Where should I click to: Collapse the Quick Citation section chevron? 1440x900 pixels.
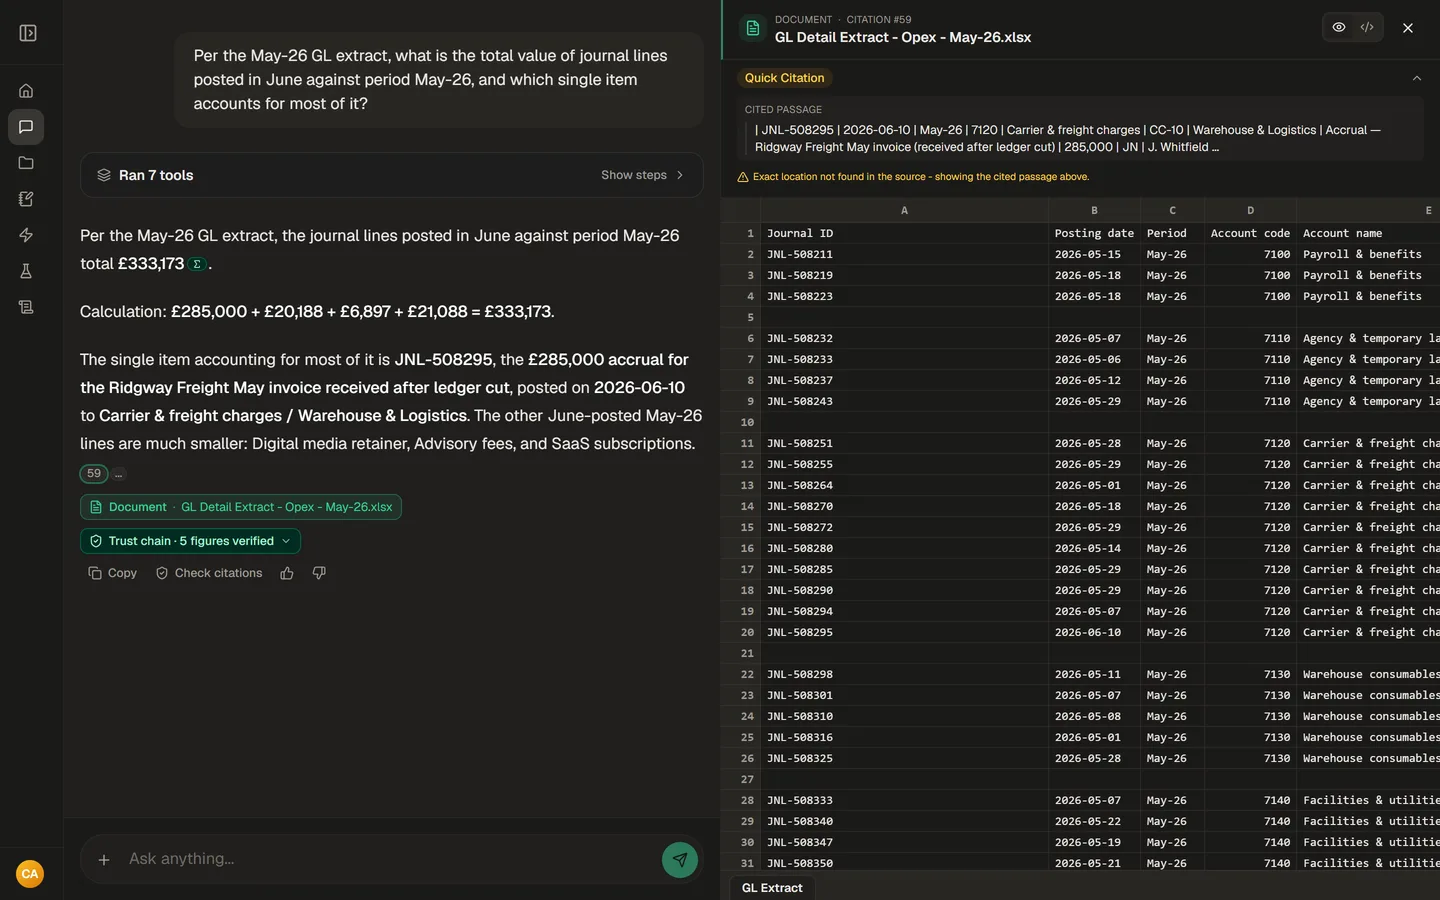tap(1416, 78)
